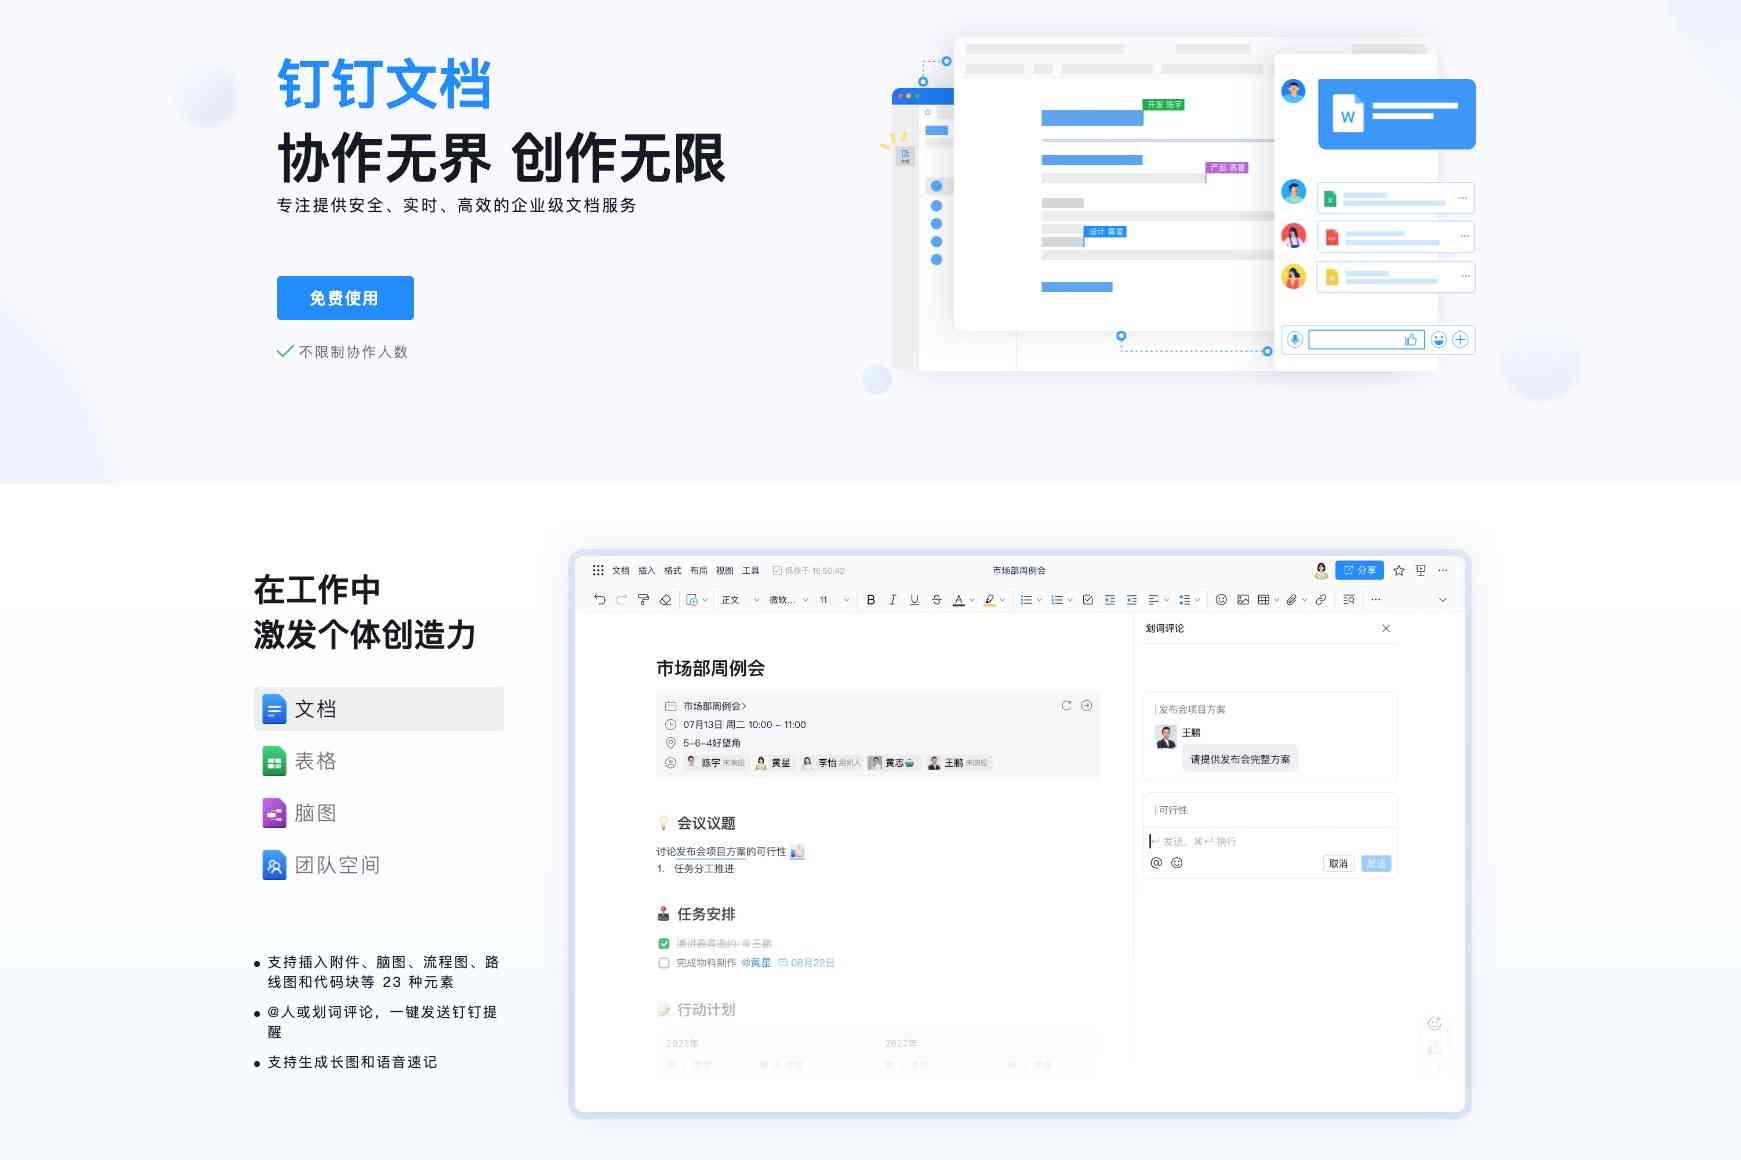Screen dimensions: 1741x1160
Task: Click the decrease indent icon
Action: tap(1110, 600)
